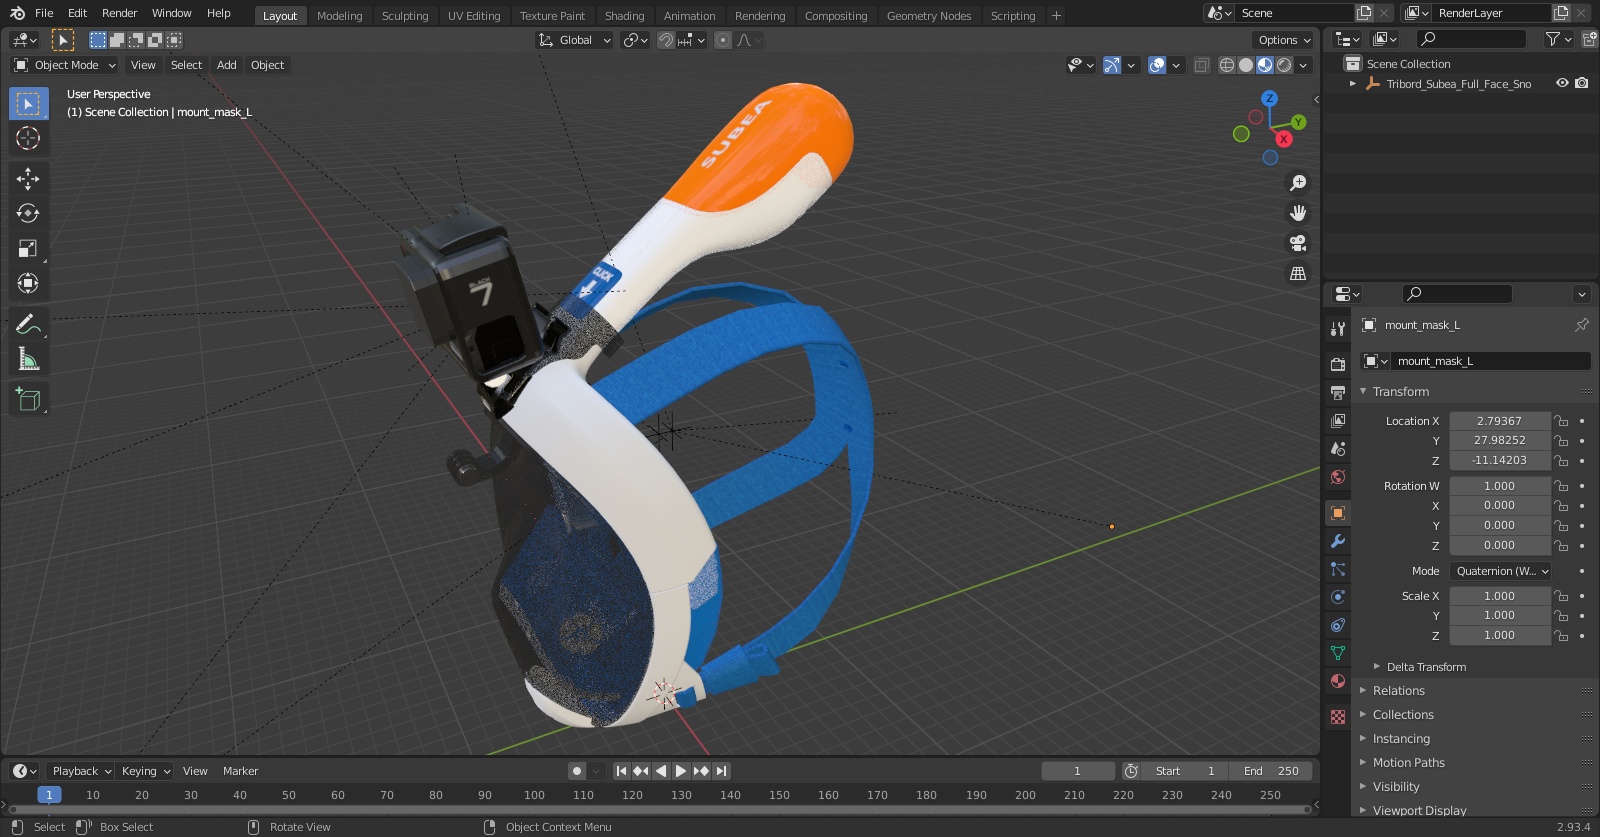The image size is (1600, 837).
Task: Switch to Geometry Nodes workspace tab
Action: pyautogui.click(x=929, y=16)
